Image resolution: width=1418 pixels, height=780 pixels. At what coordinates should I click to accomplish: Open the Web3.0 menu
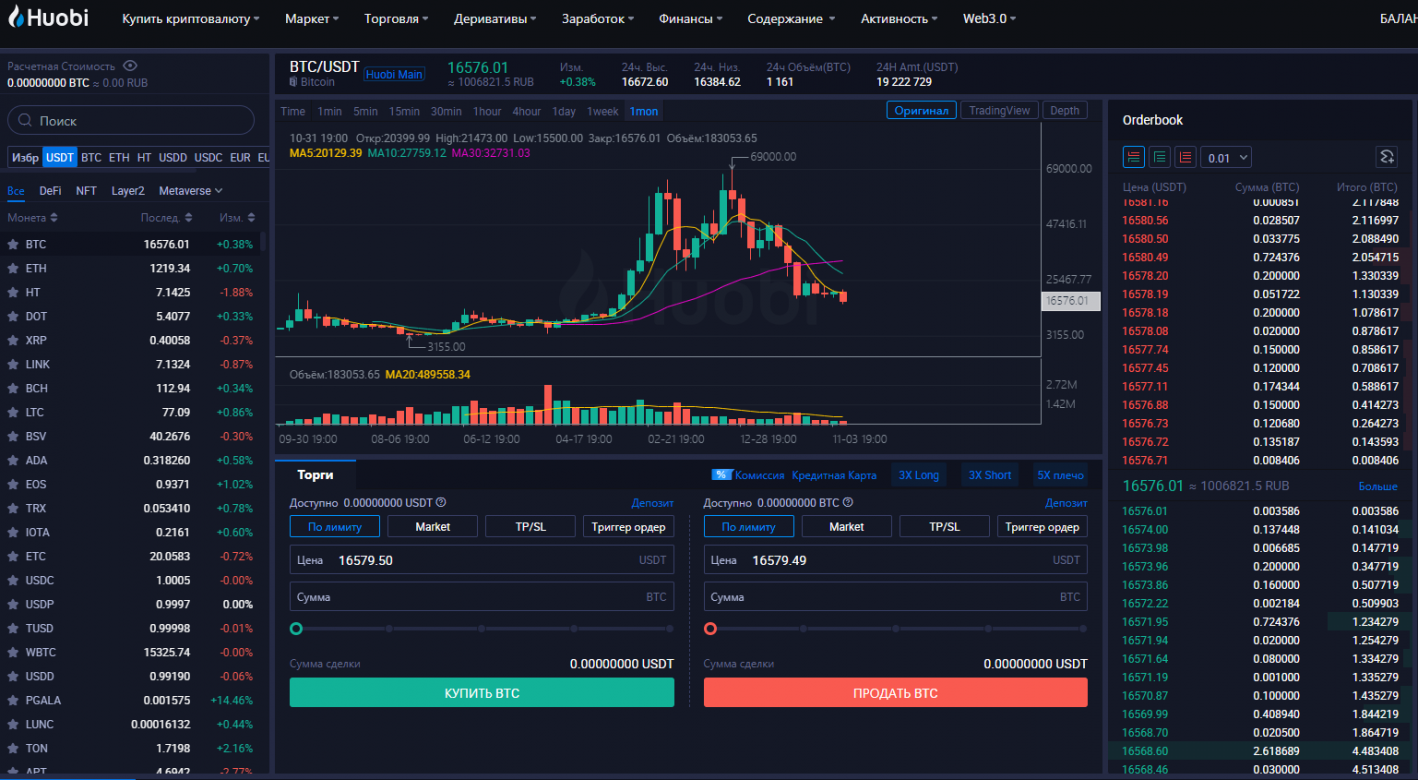[x=990, y=19]
